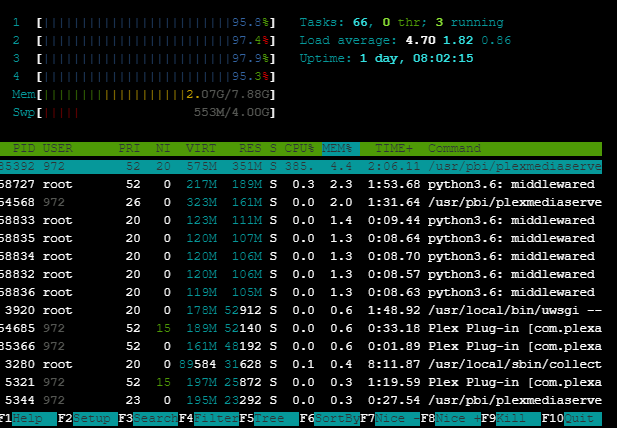Click the highlighted MEM% column header

341,149
